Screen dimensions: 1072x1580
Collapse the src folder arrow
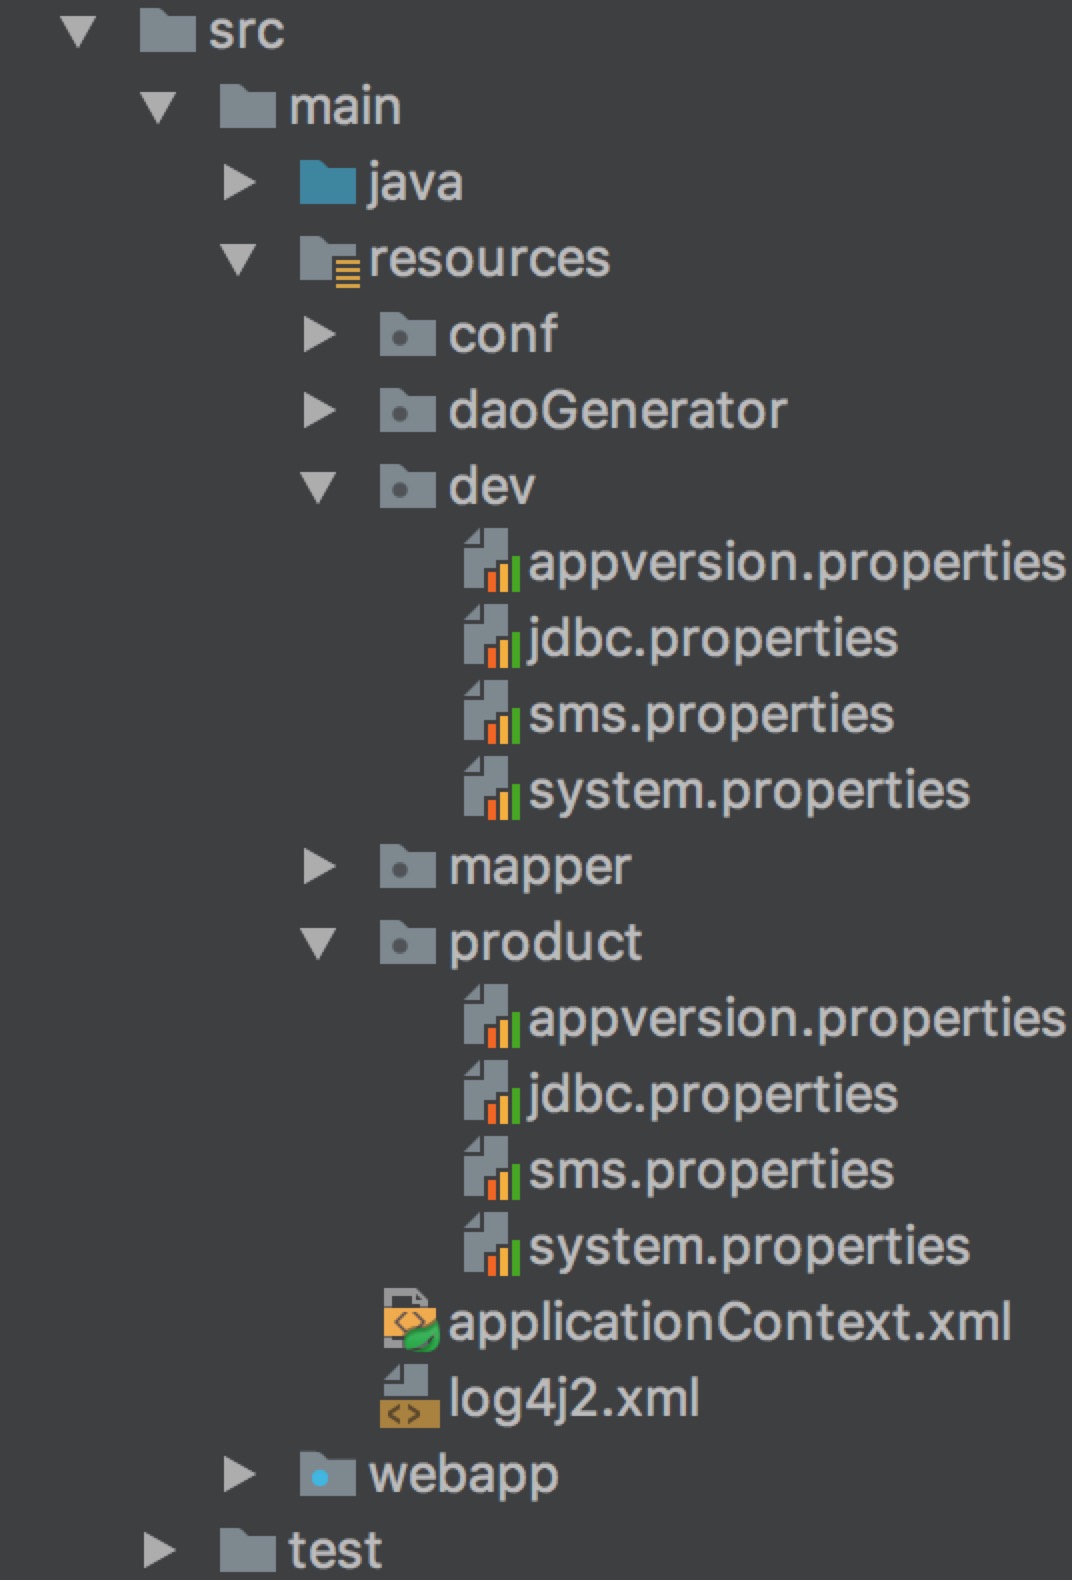[78, 30]
